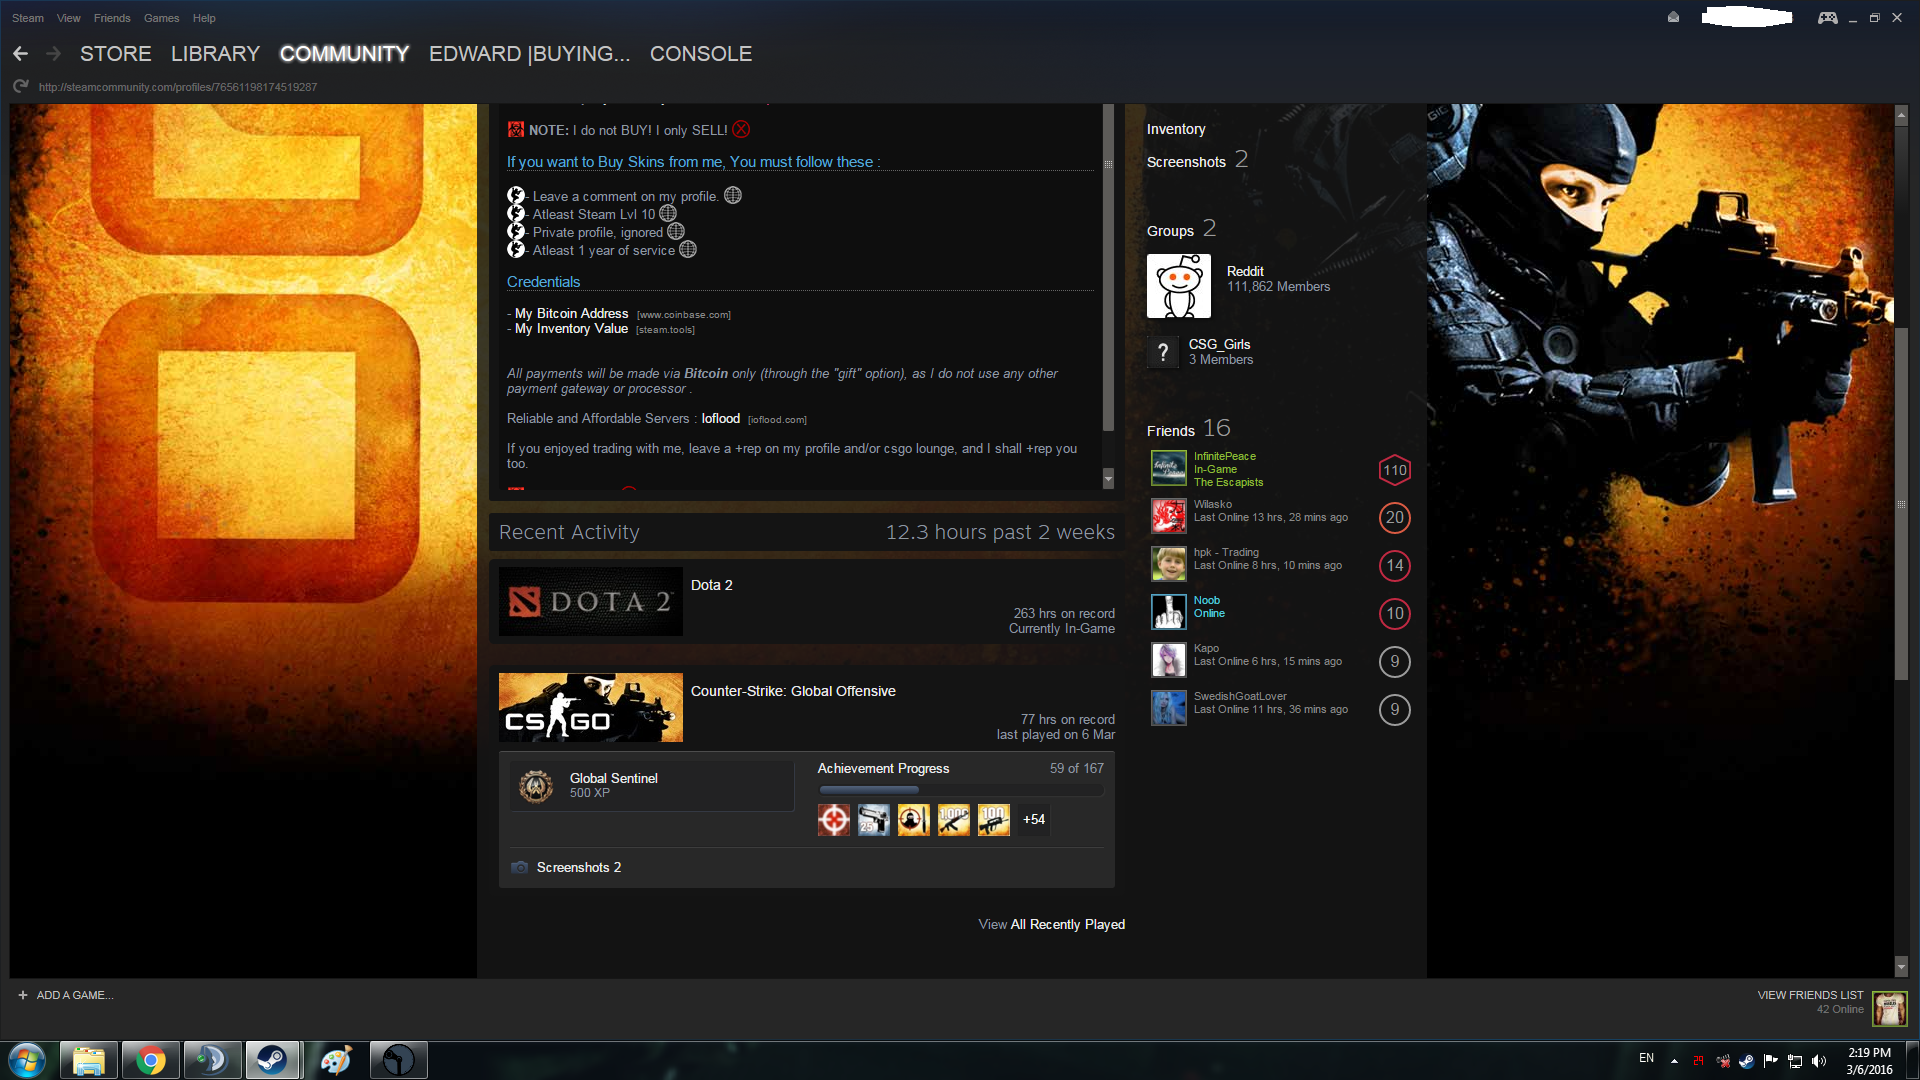Switch to the LIBRARY tab
The image size is (1920, 1080).
coord(215,54)
